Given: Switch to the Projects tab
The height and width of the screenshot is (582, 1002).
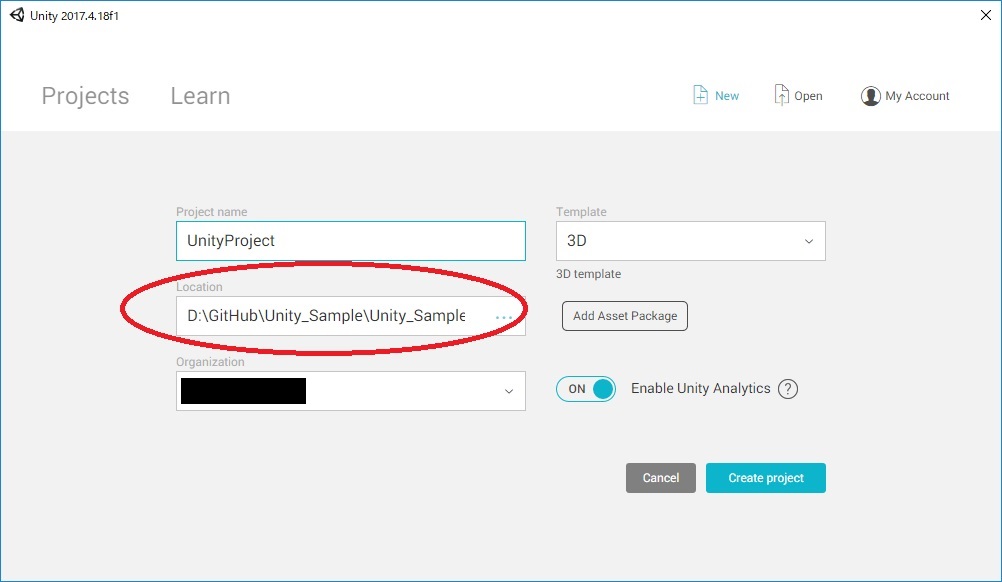Looking at the screenshot, I should click(x=86, y=96).
